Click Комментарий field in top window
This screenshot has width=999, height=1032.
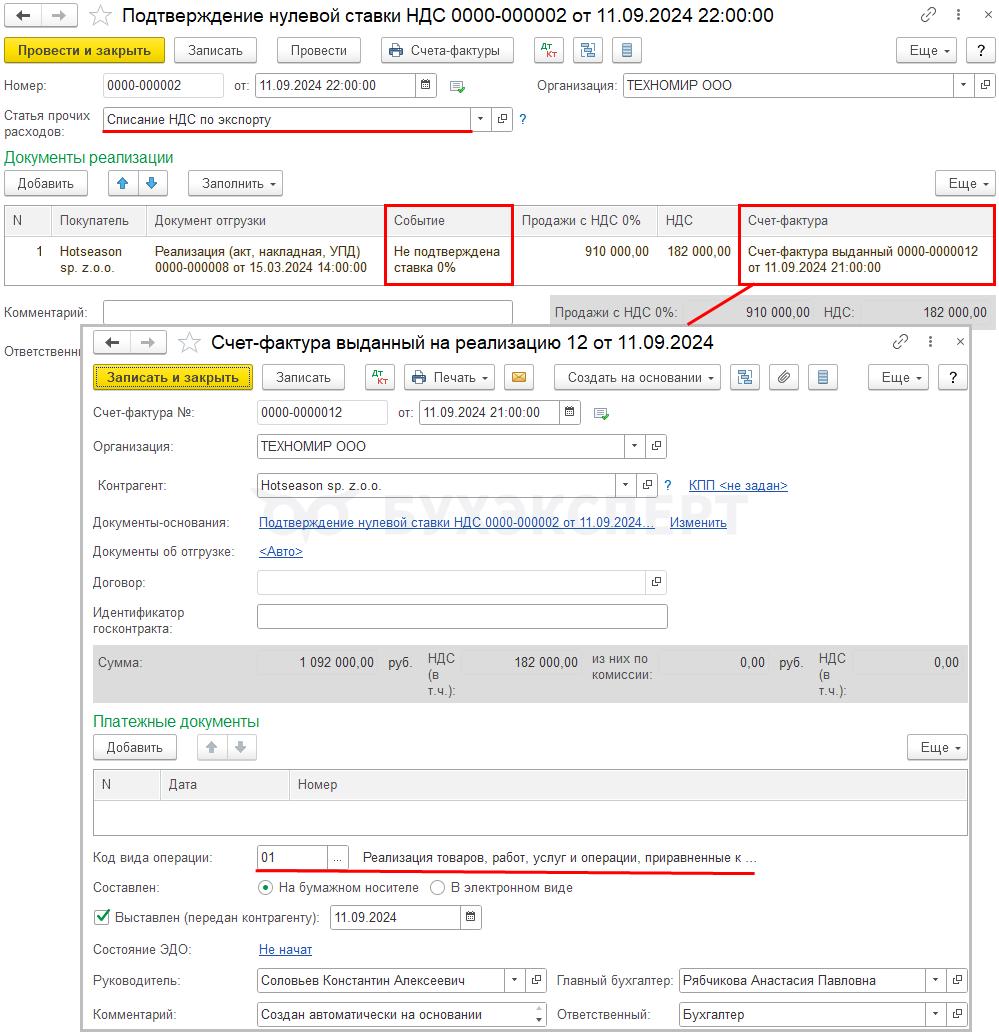coord(307,312)
